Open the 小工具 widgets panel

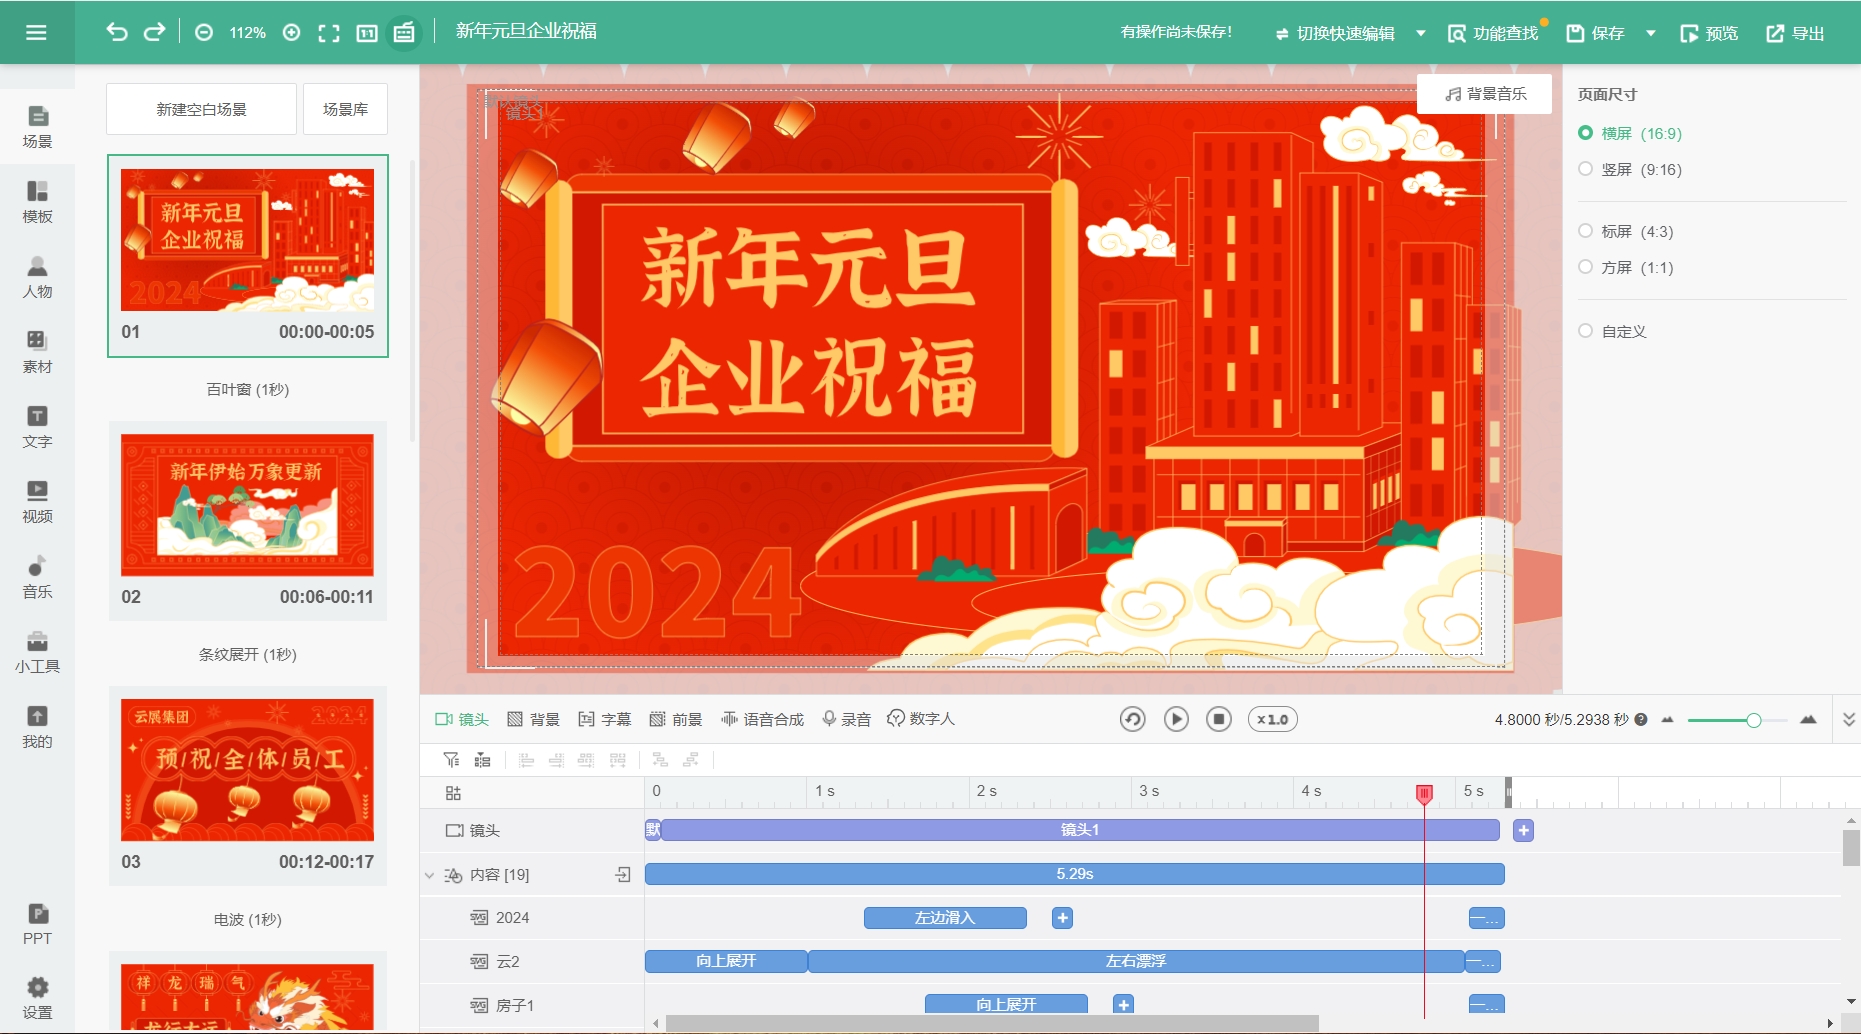[37, 652]
